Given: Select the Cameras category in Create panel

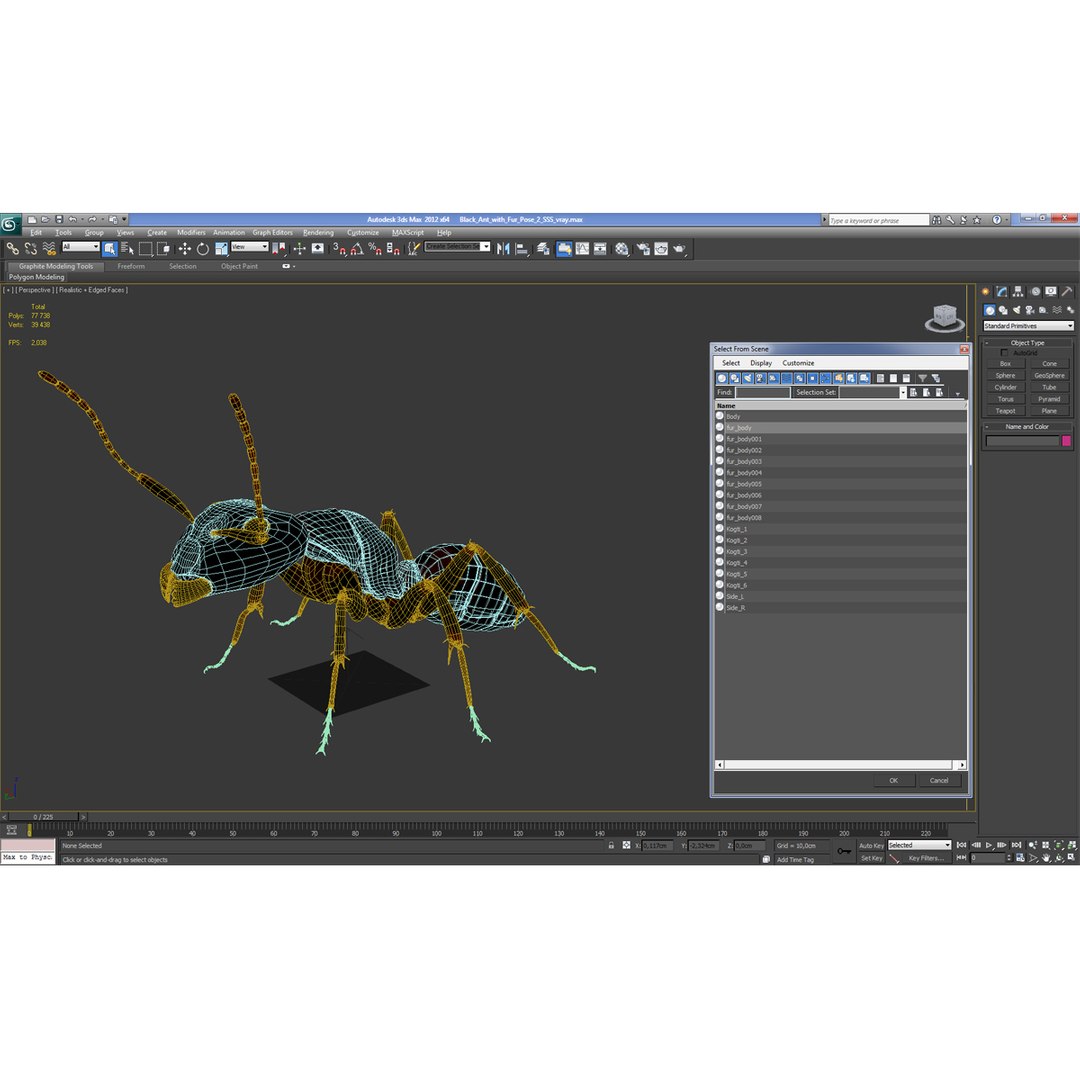Looking at the screenshot, I should pos(1030,310).
